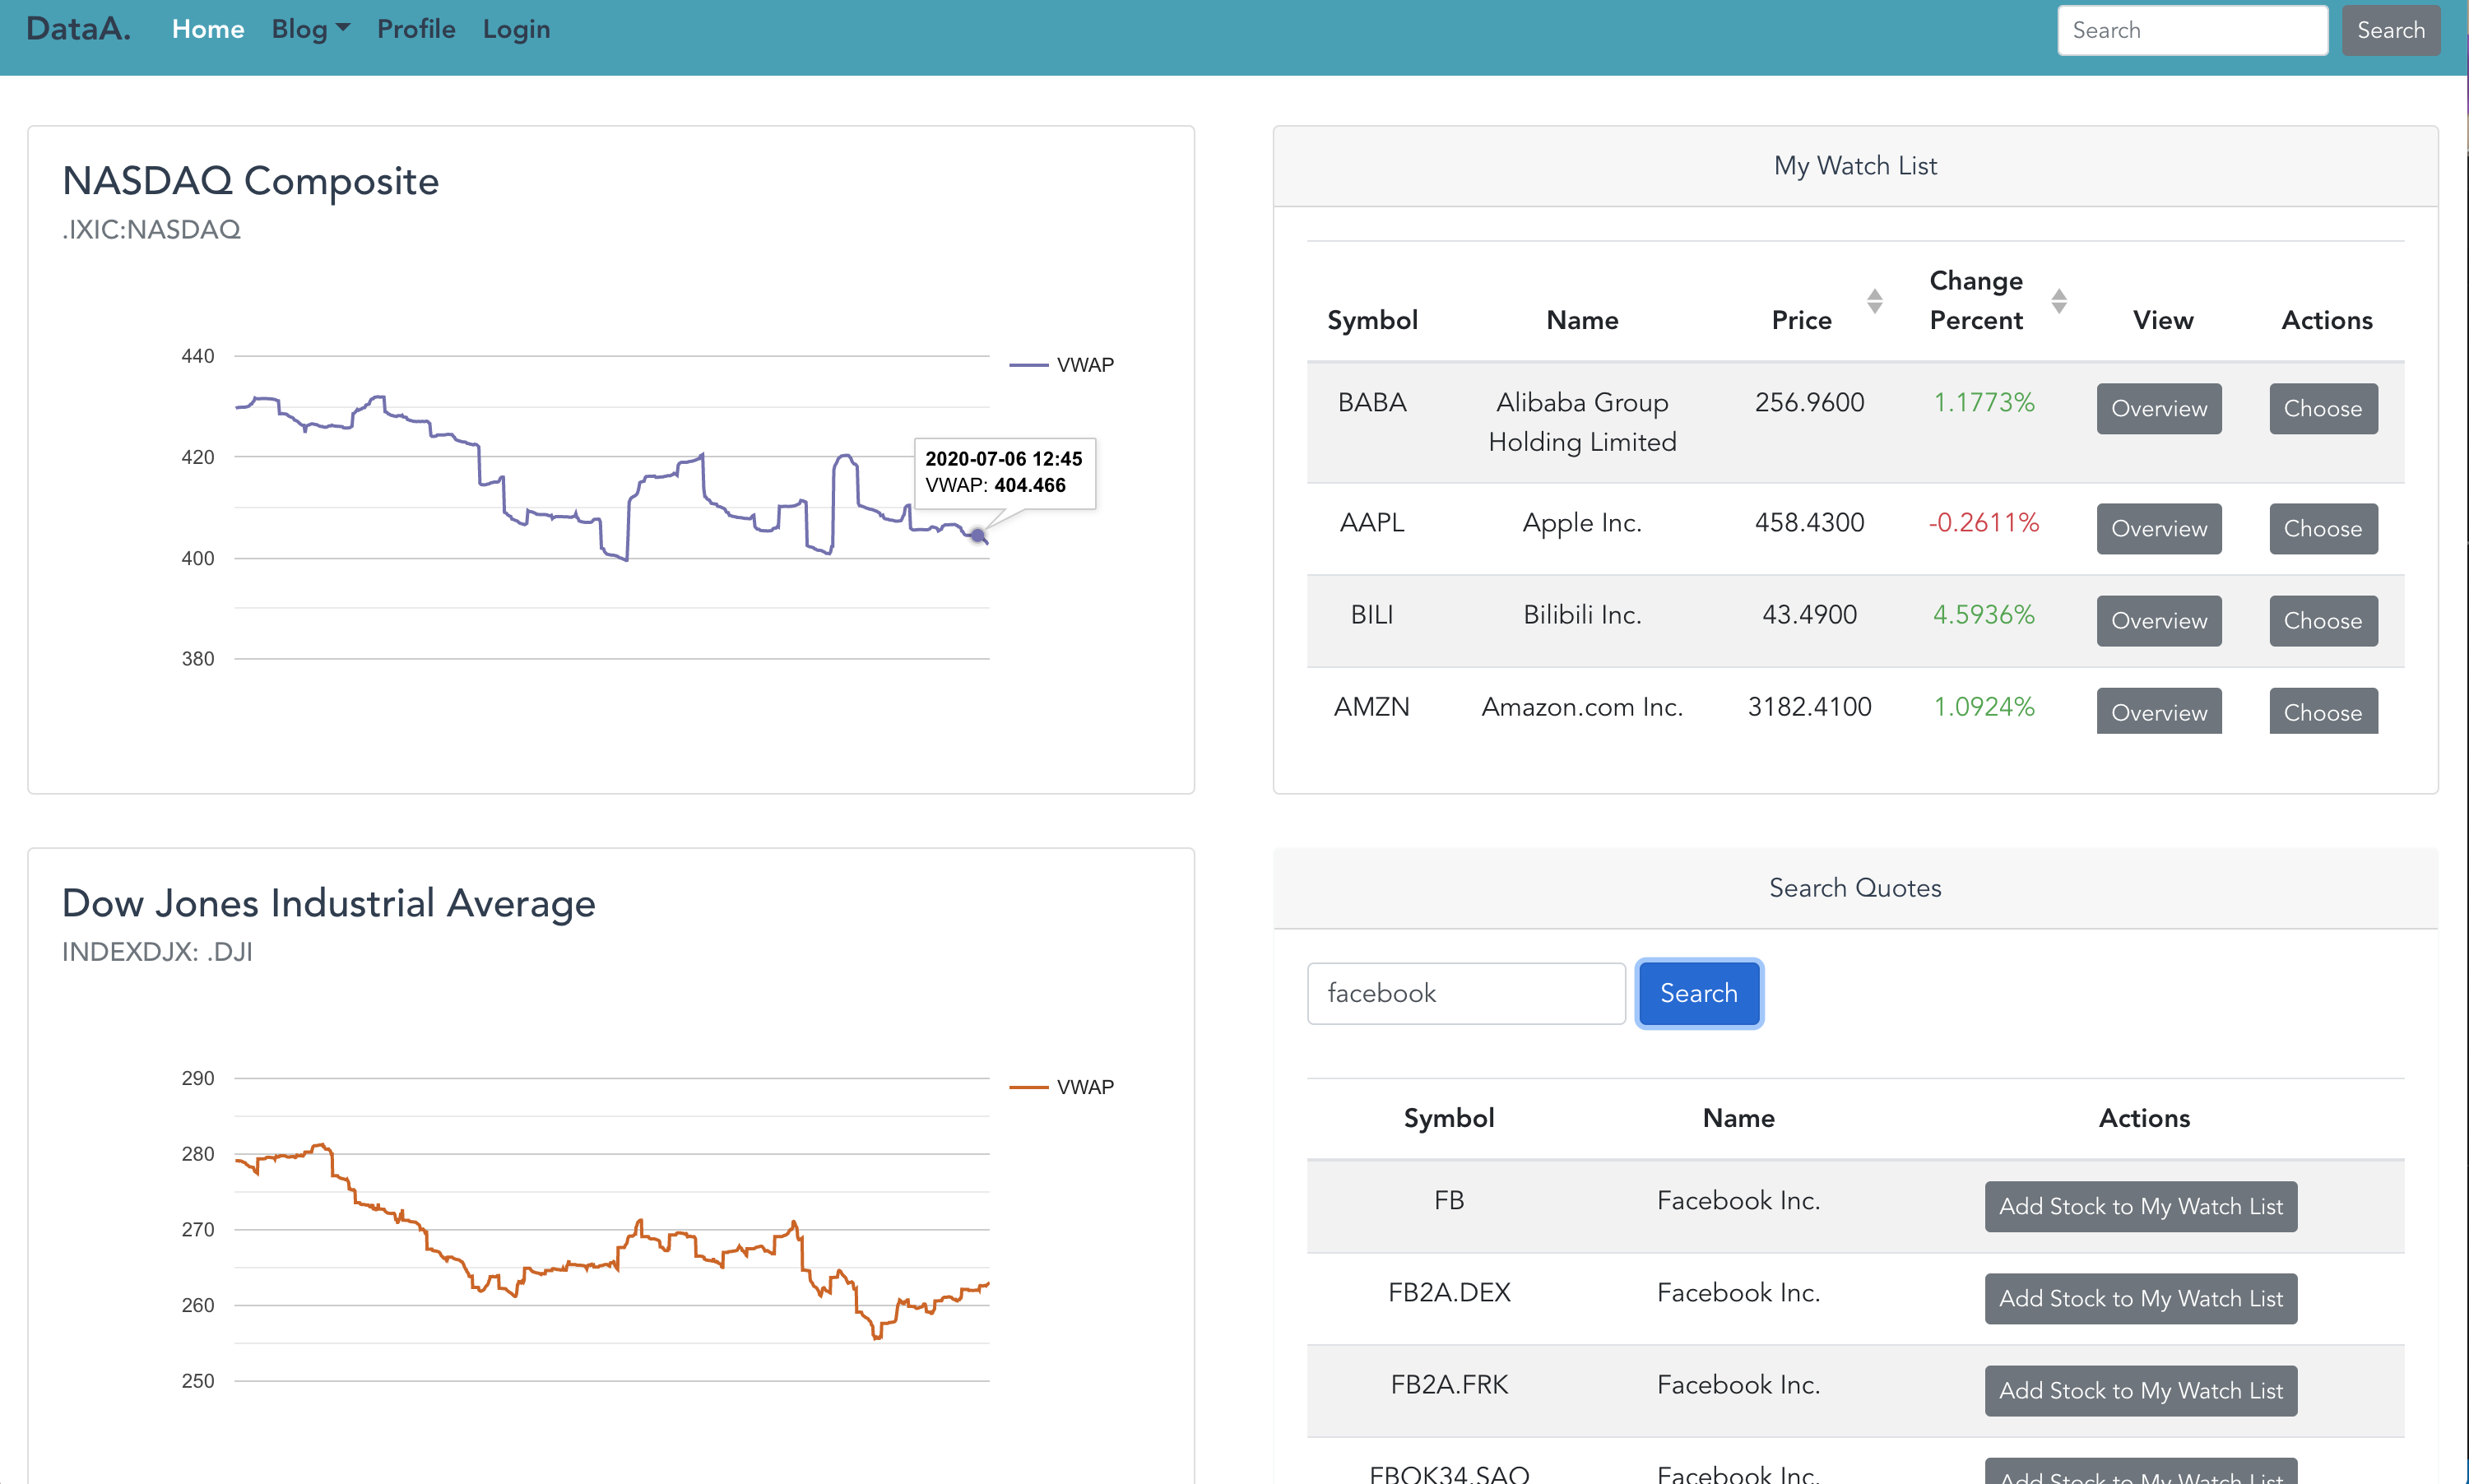Click the .IXIC:NASDAQ subtitle
This screenshot has width=2469, height=1484.
(151, 230)
